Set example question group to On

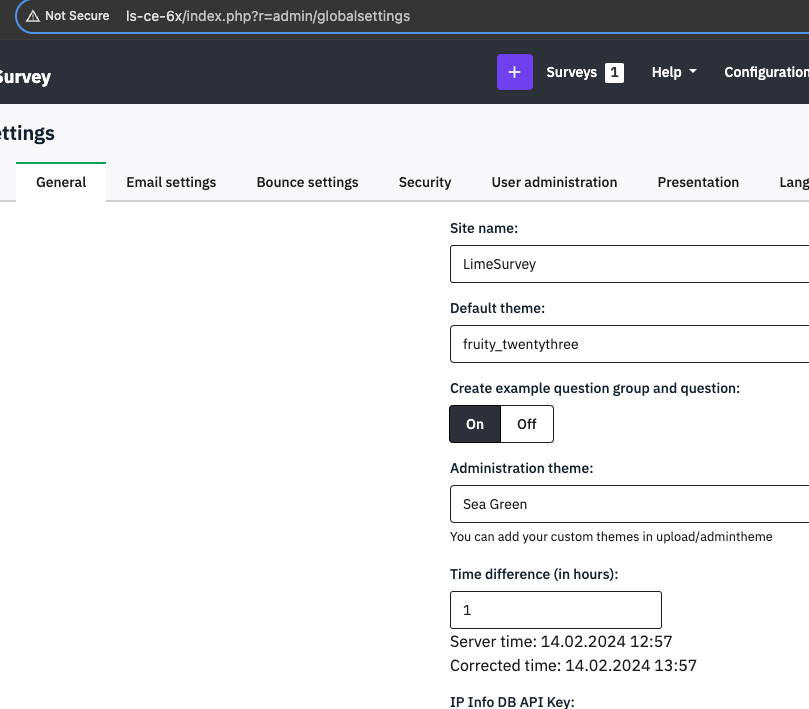pyautogui.click(x=475, y=424)
